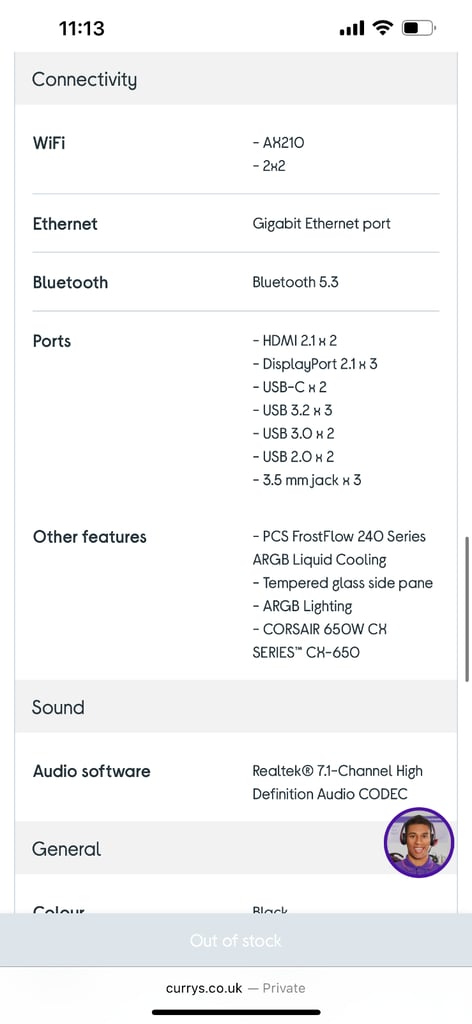
Task: Tap the battery indicator icon
Action: coord(418,28)
